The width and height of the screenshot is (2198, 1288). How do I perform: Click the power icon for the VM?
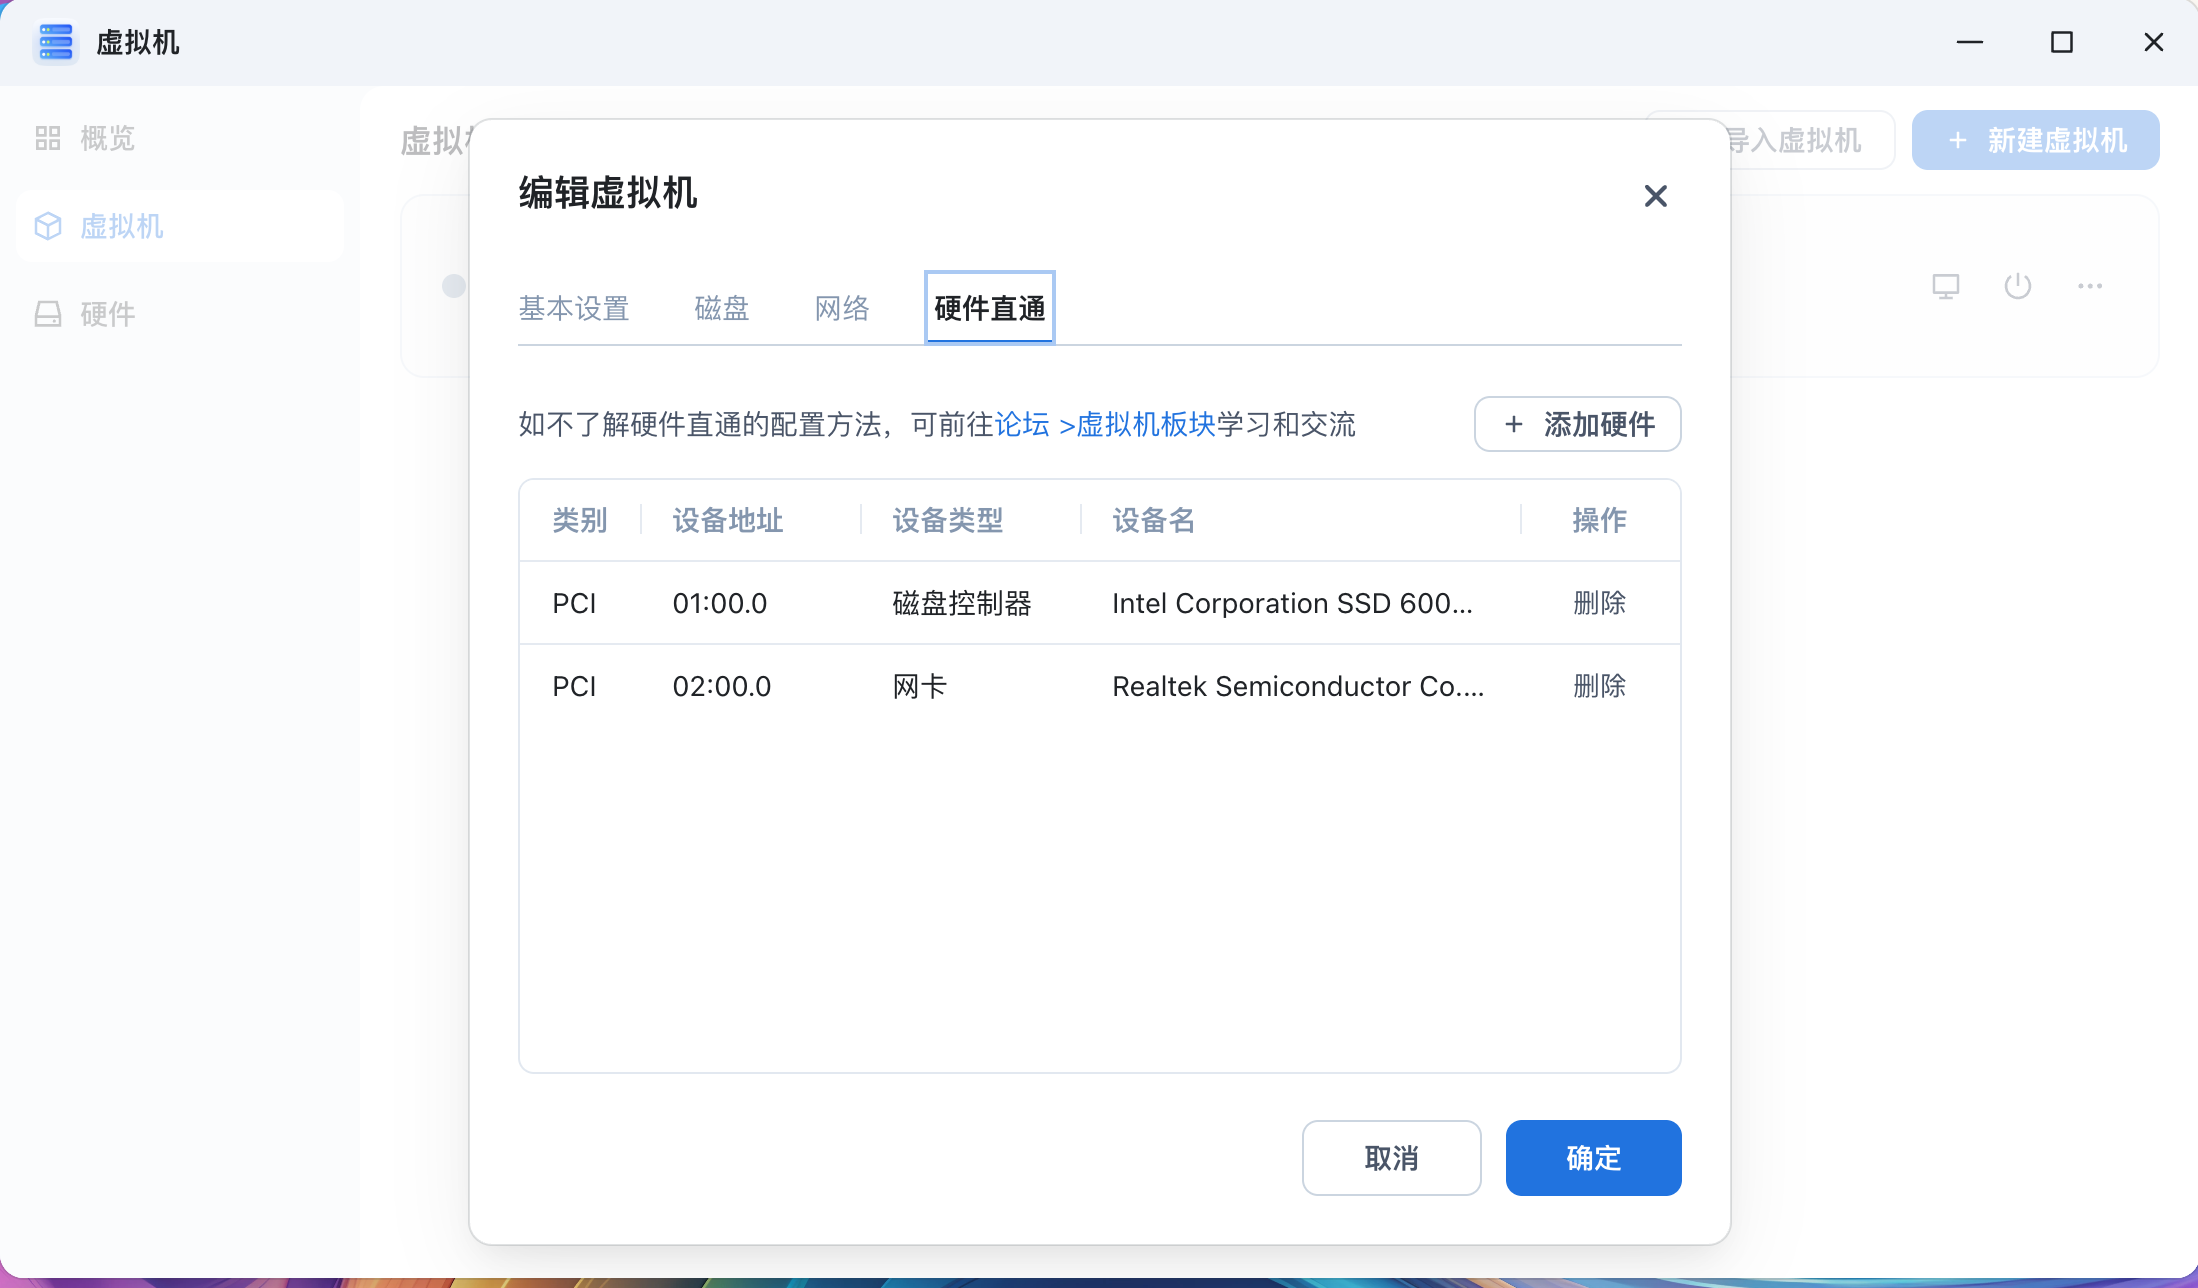(x=2017, y=286)
